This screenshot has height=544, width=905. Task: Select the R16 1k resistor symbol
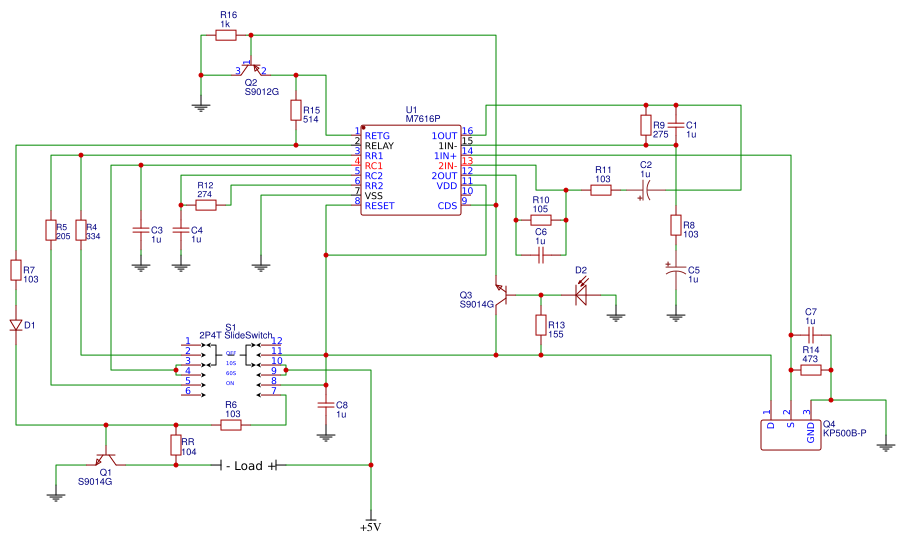(226, 36)
